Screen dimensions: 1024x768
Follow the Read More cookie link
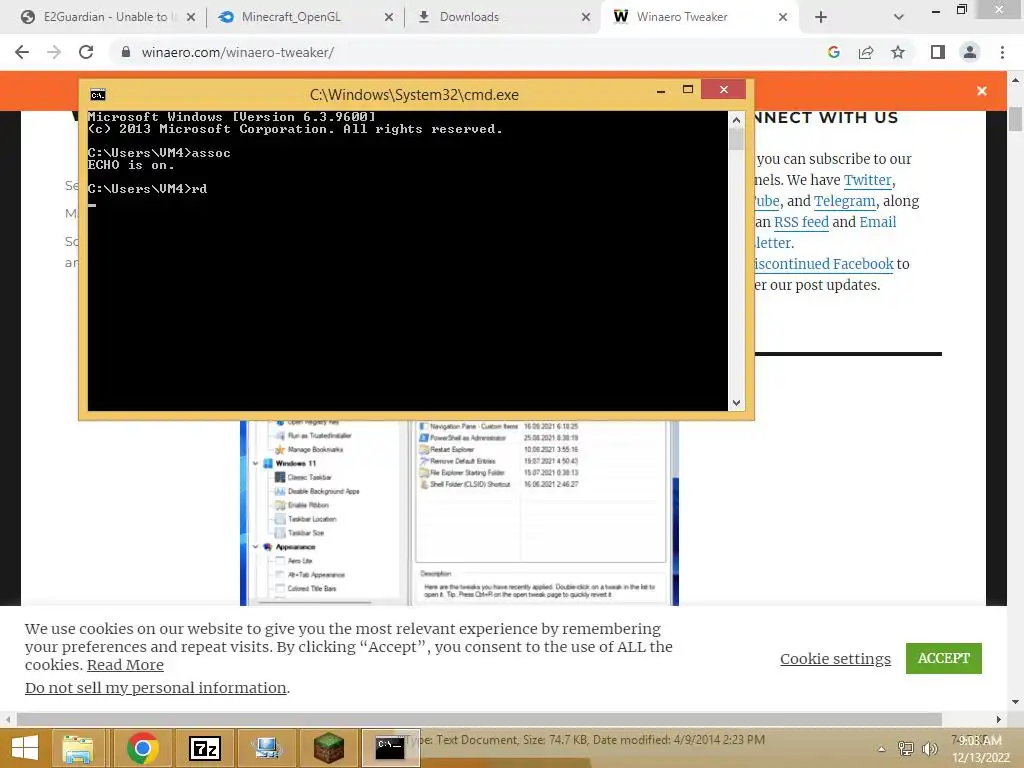(x=125, y=665)
